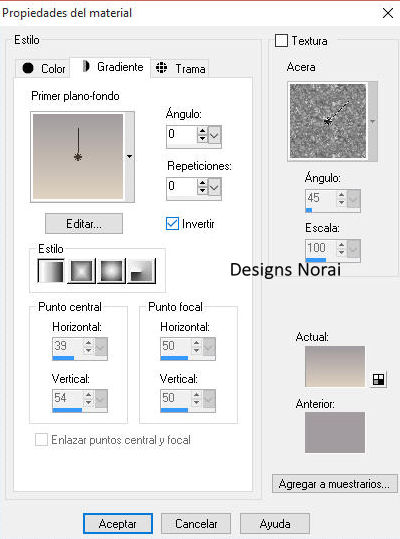The height and width of the screenshot is (539, 400).
Task: Click the Anterior color swatch
Action: [x=335, y=432]
